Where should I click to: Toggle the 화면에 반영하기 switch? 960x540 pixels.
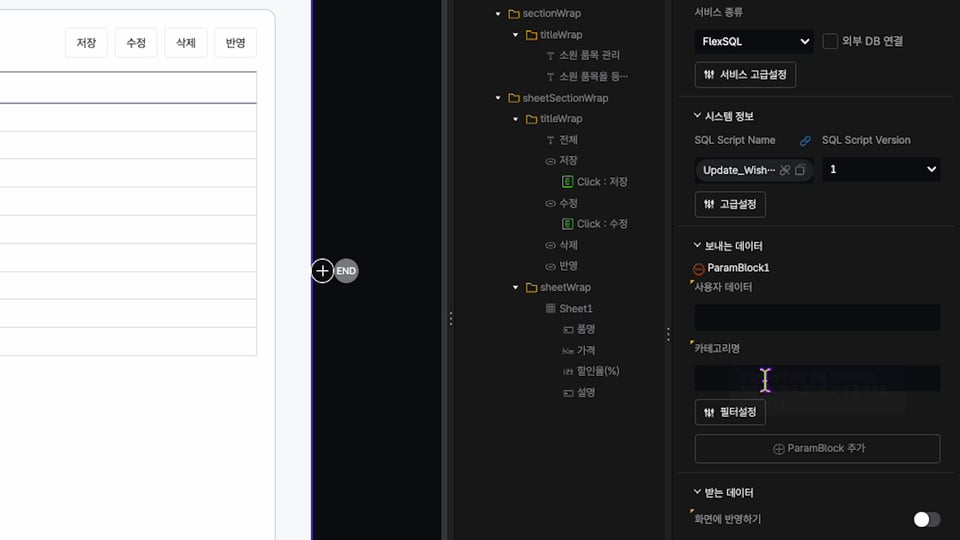[x=927, y=519]
